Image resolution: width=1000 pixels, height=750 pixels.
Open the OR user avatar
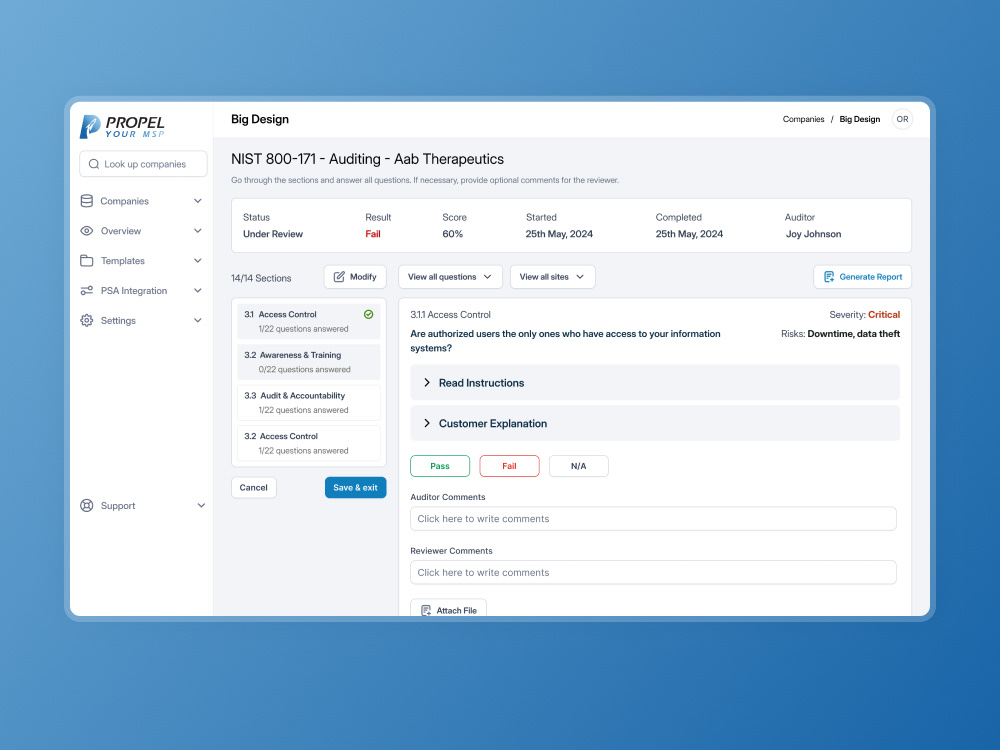tap(902, 119)
